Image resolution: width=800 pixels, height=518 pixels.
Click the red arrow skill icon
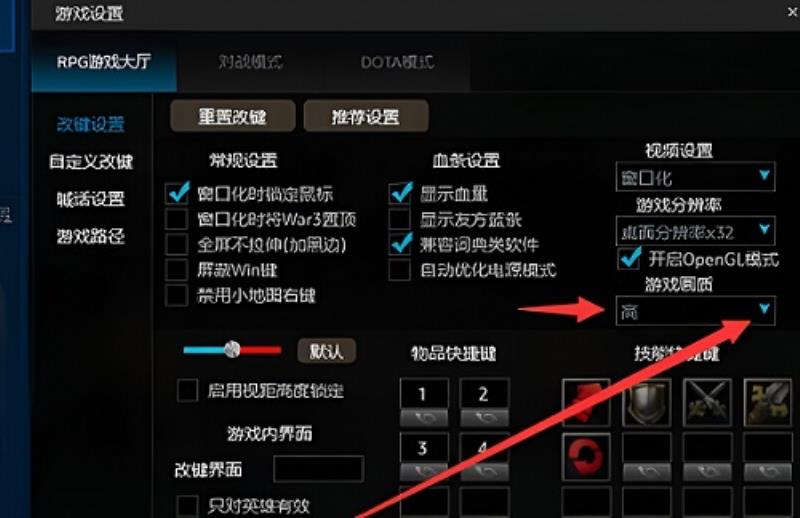pyautogui.click(x=586, y=402)
